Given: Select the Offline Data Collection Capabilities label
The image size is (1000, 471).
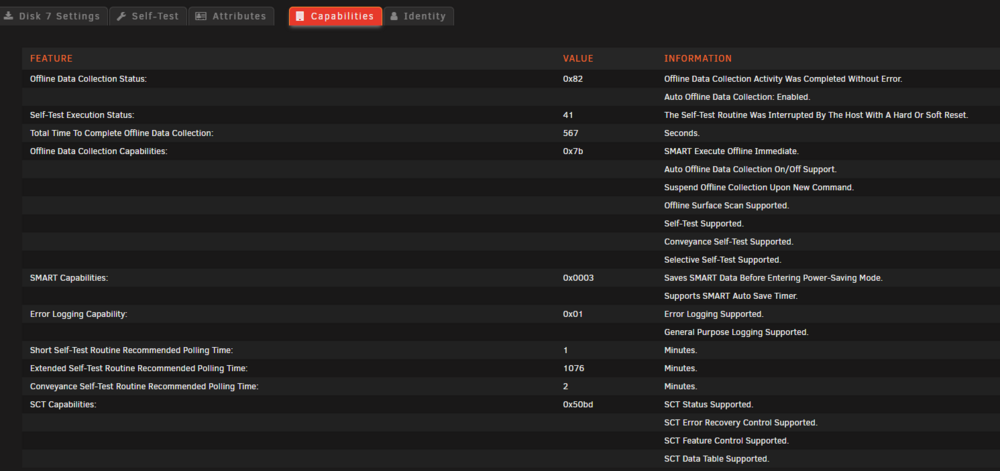Looking at the screenshot, I should click(99, 151).
